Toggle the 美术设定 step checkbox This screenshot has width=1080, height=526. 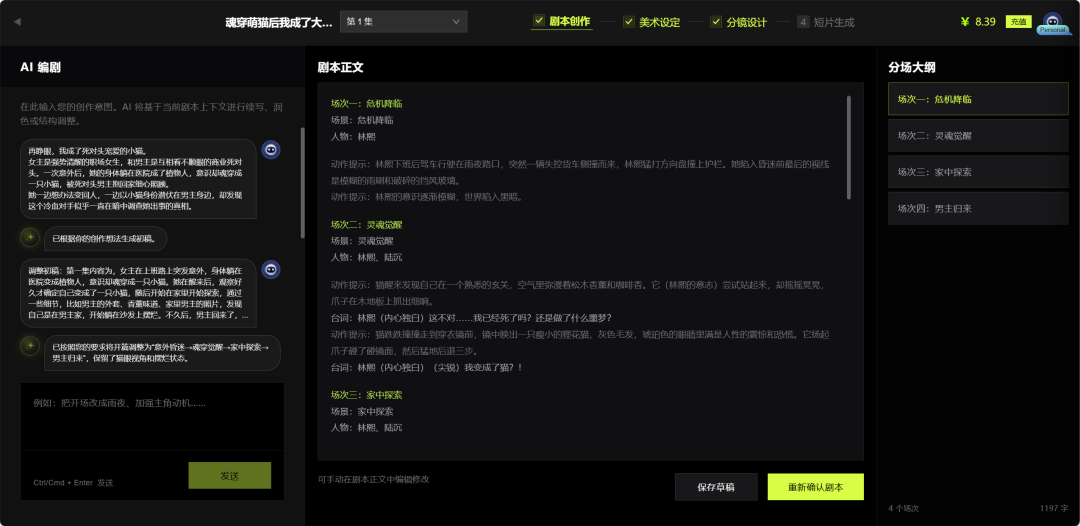coord(628,22)
